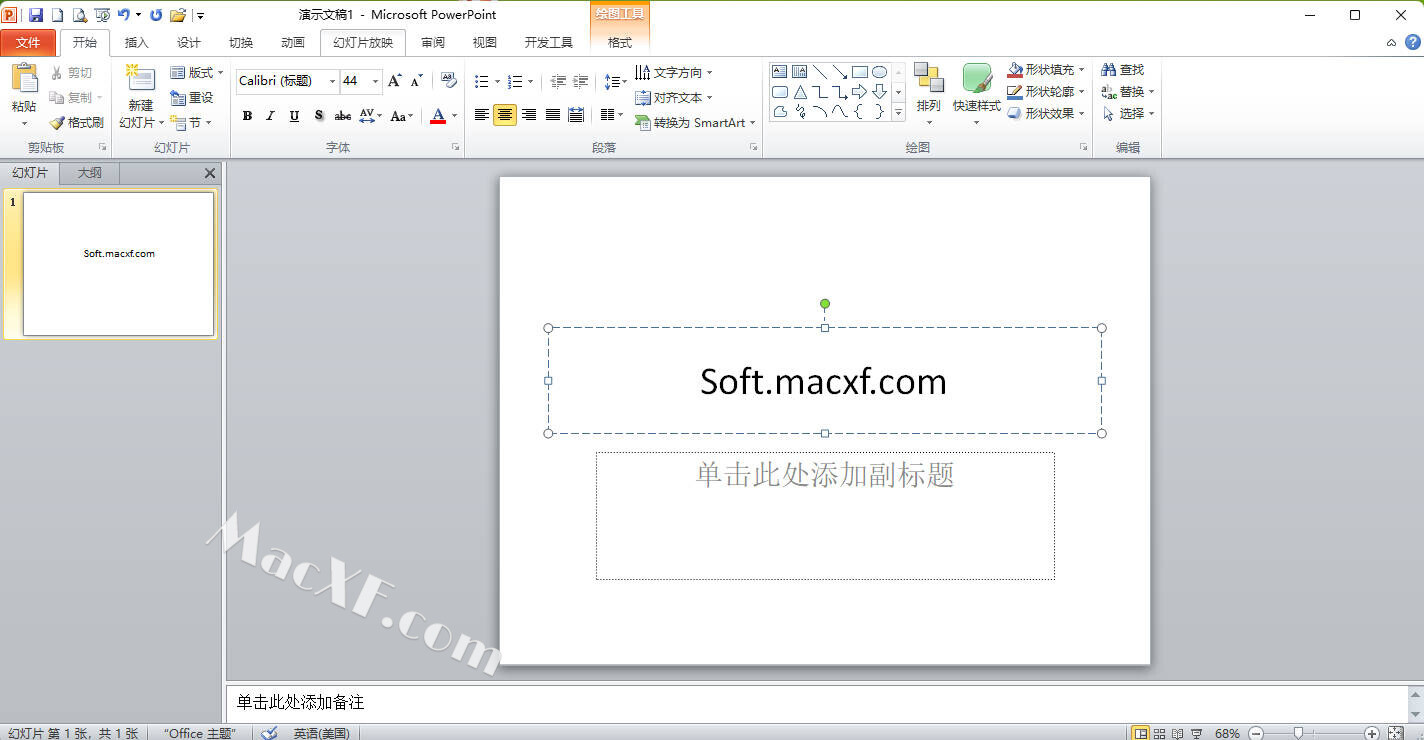Increase font size with the grow font icon
The width and height of the screenshot is (1424, 740).
395,81
